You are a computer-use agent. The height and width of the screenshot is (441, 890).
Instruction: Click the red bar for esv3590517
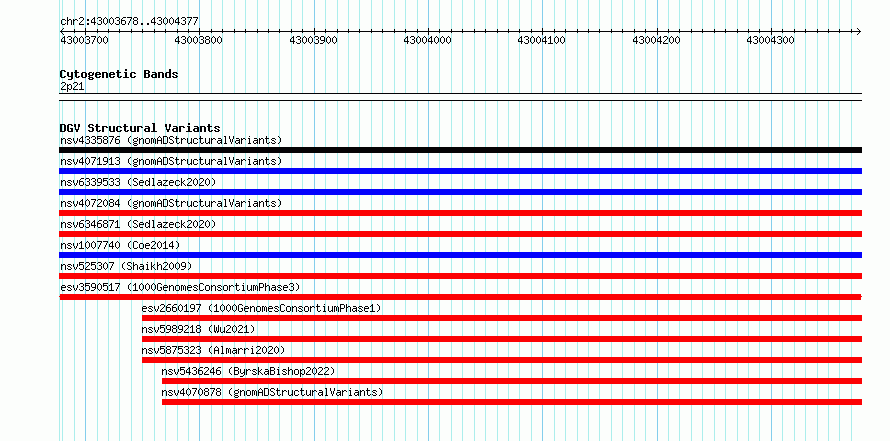click(x=460, y=297)
